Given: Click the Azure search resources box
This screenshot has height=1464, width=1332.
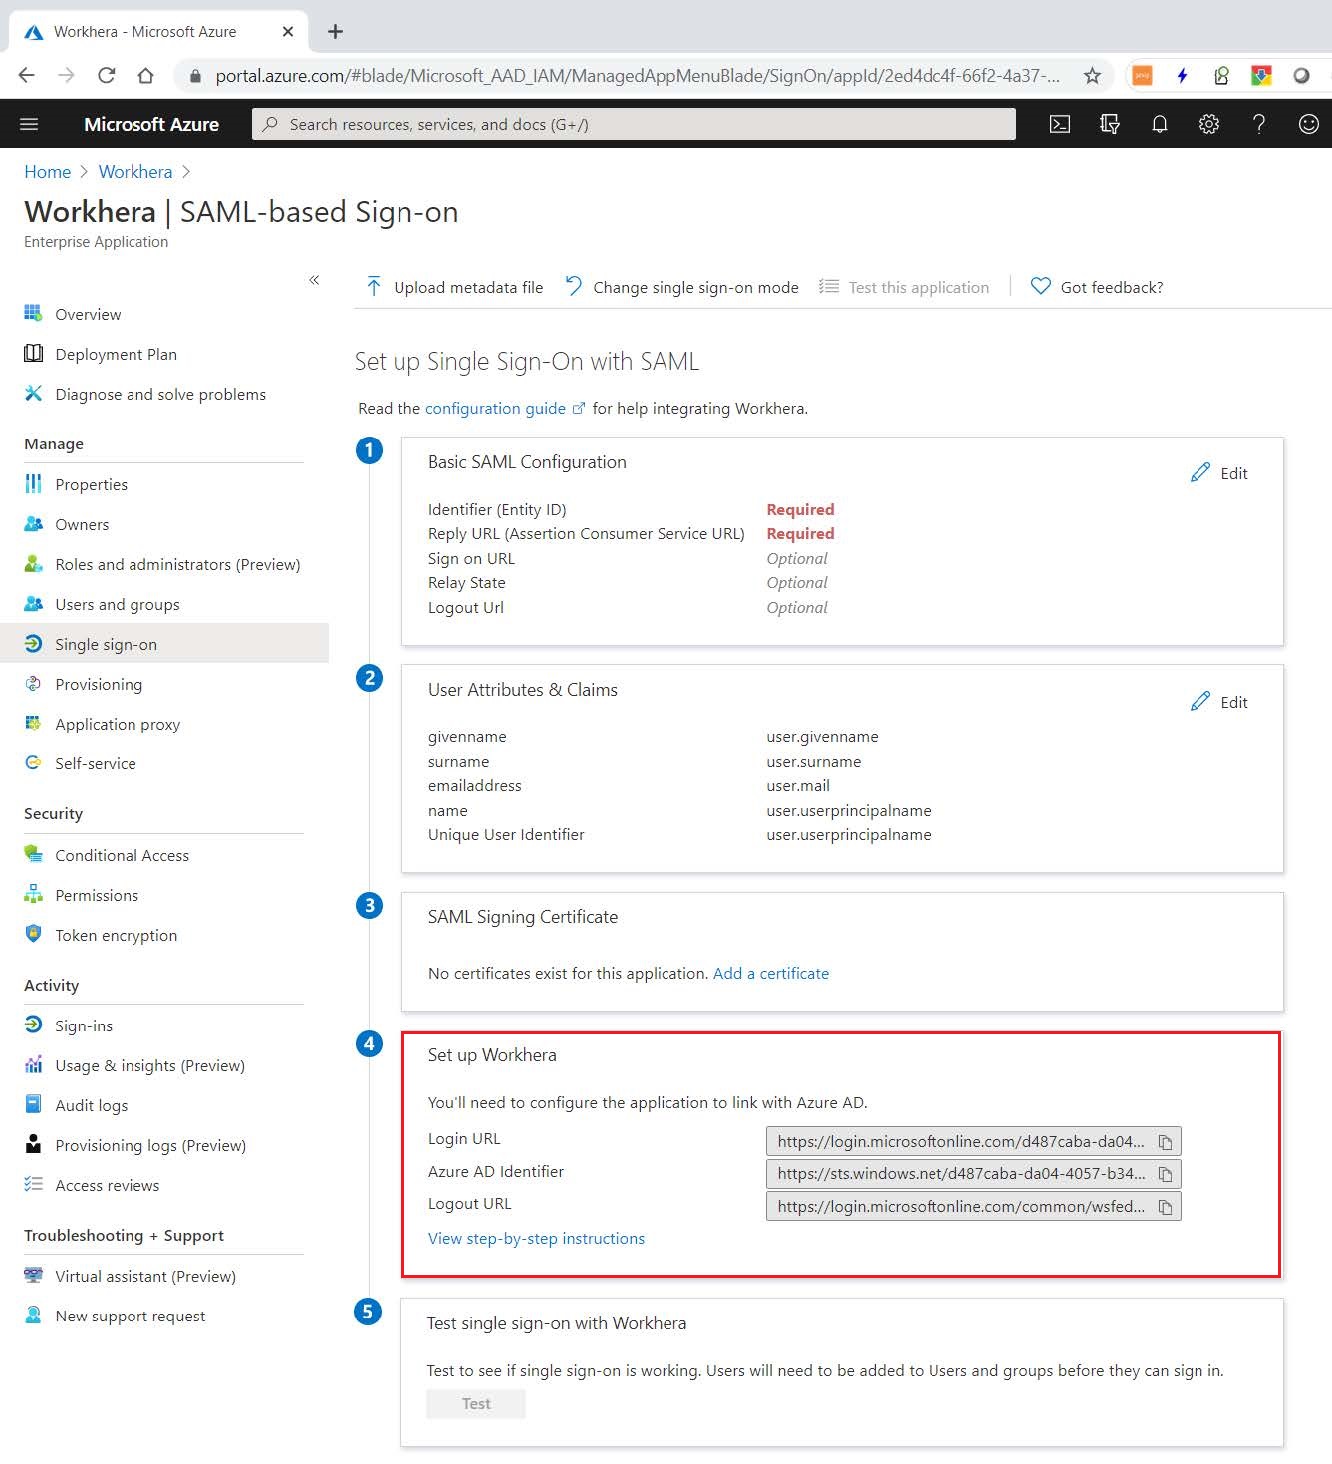Looking at the screenshot, I should 634,124.
